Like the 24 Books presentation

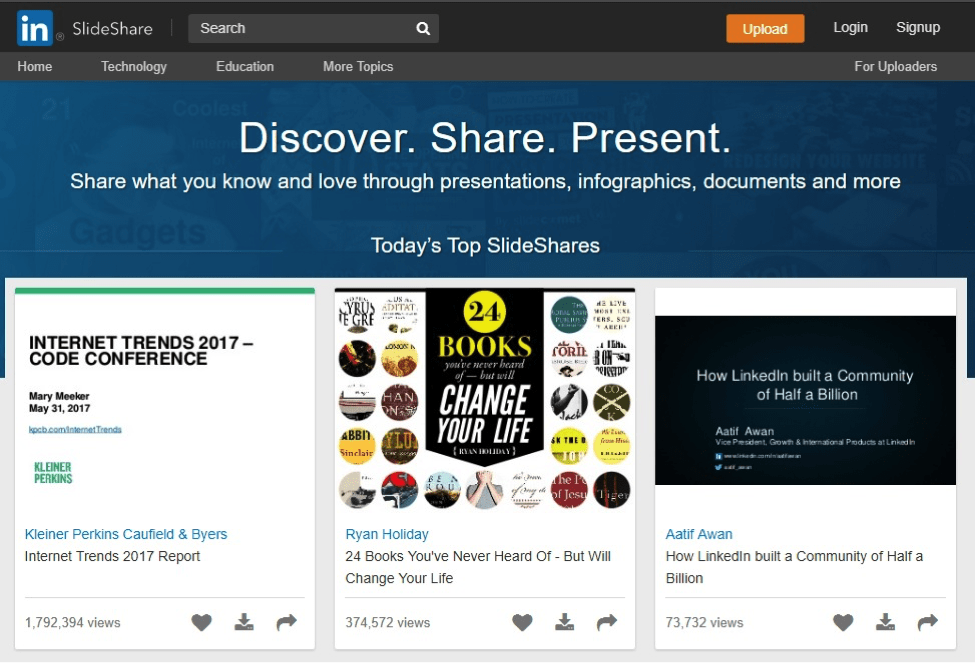522,622
